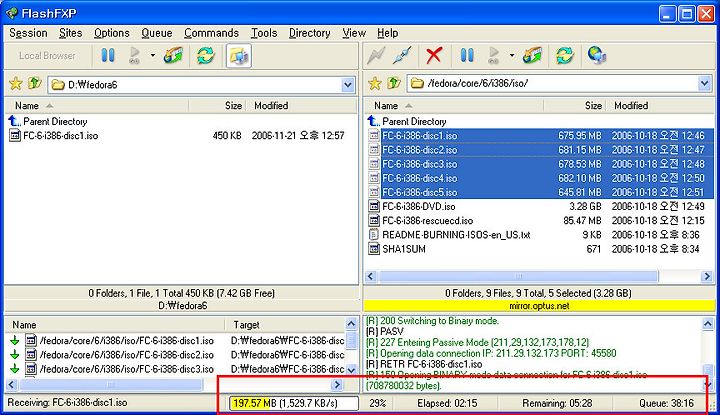Open remote favorites star icon

[x=375, y=83]
